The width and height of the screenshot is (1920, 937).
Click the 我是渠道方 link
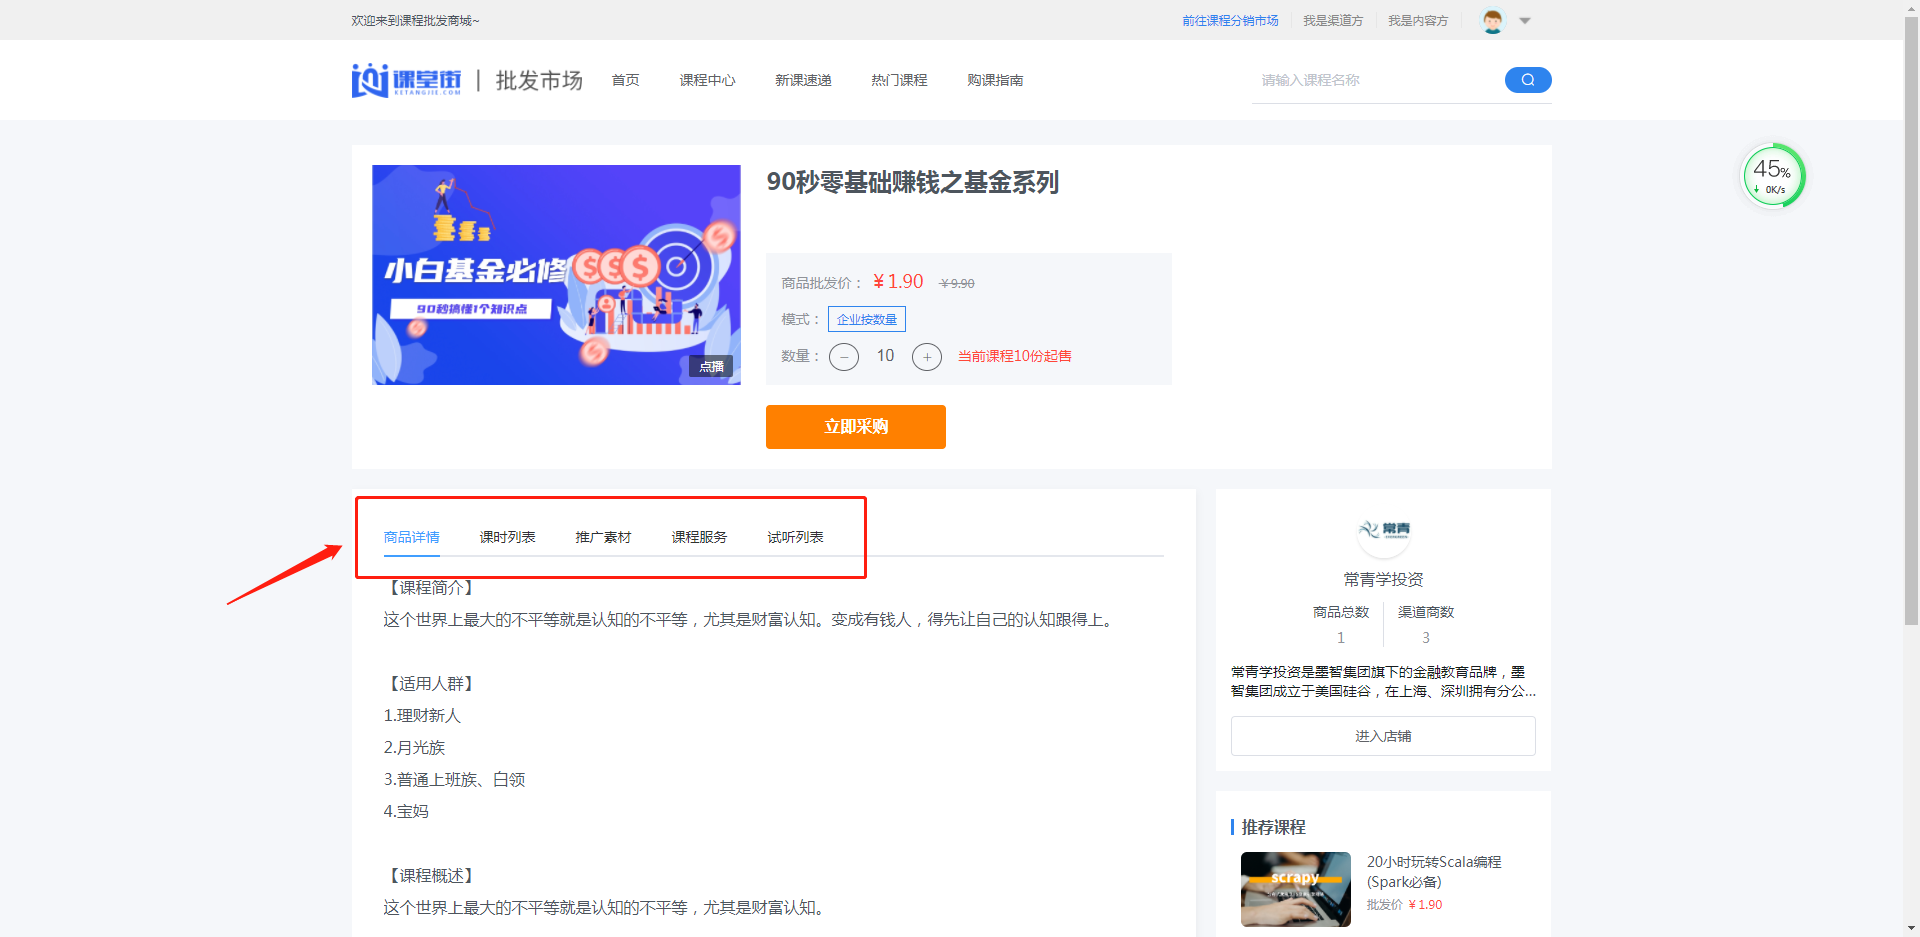click(1333, 20)
